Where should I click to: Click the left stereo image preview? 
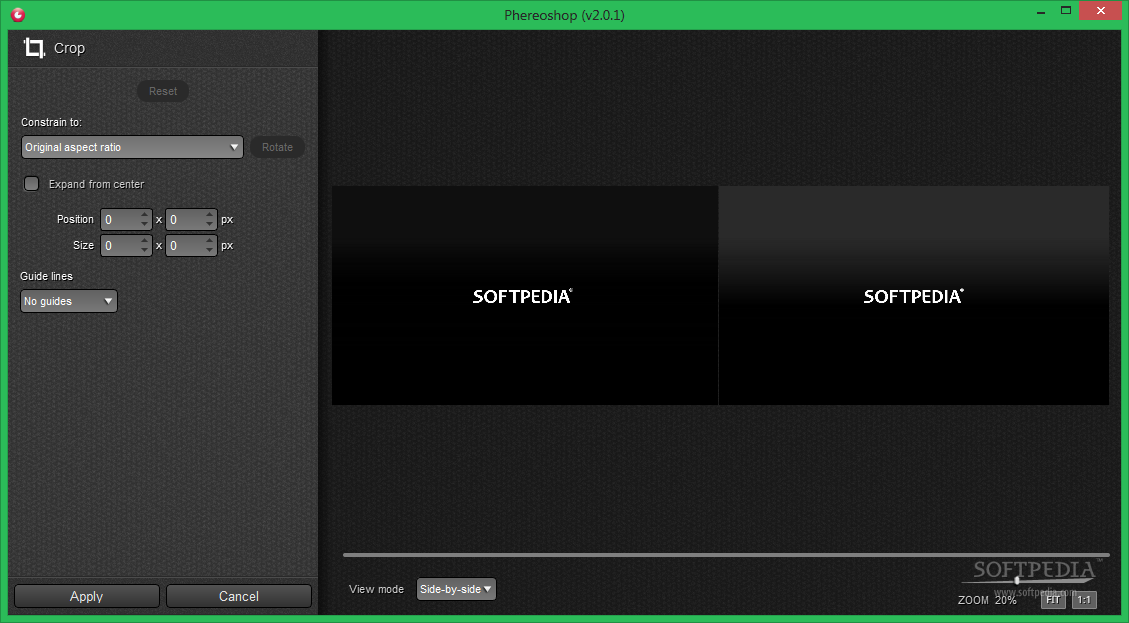pos(525,295)
